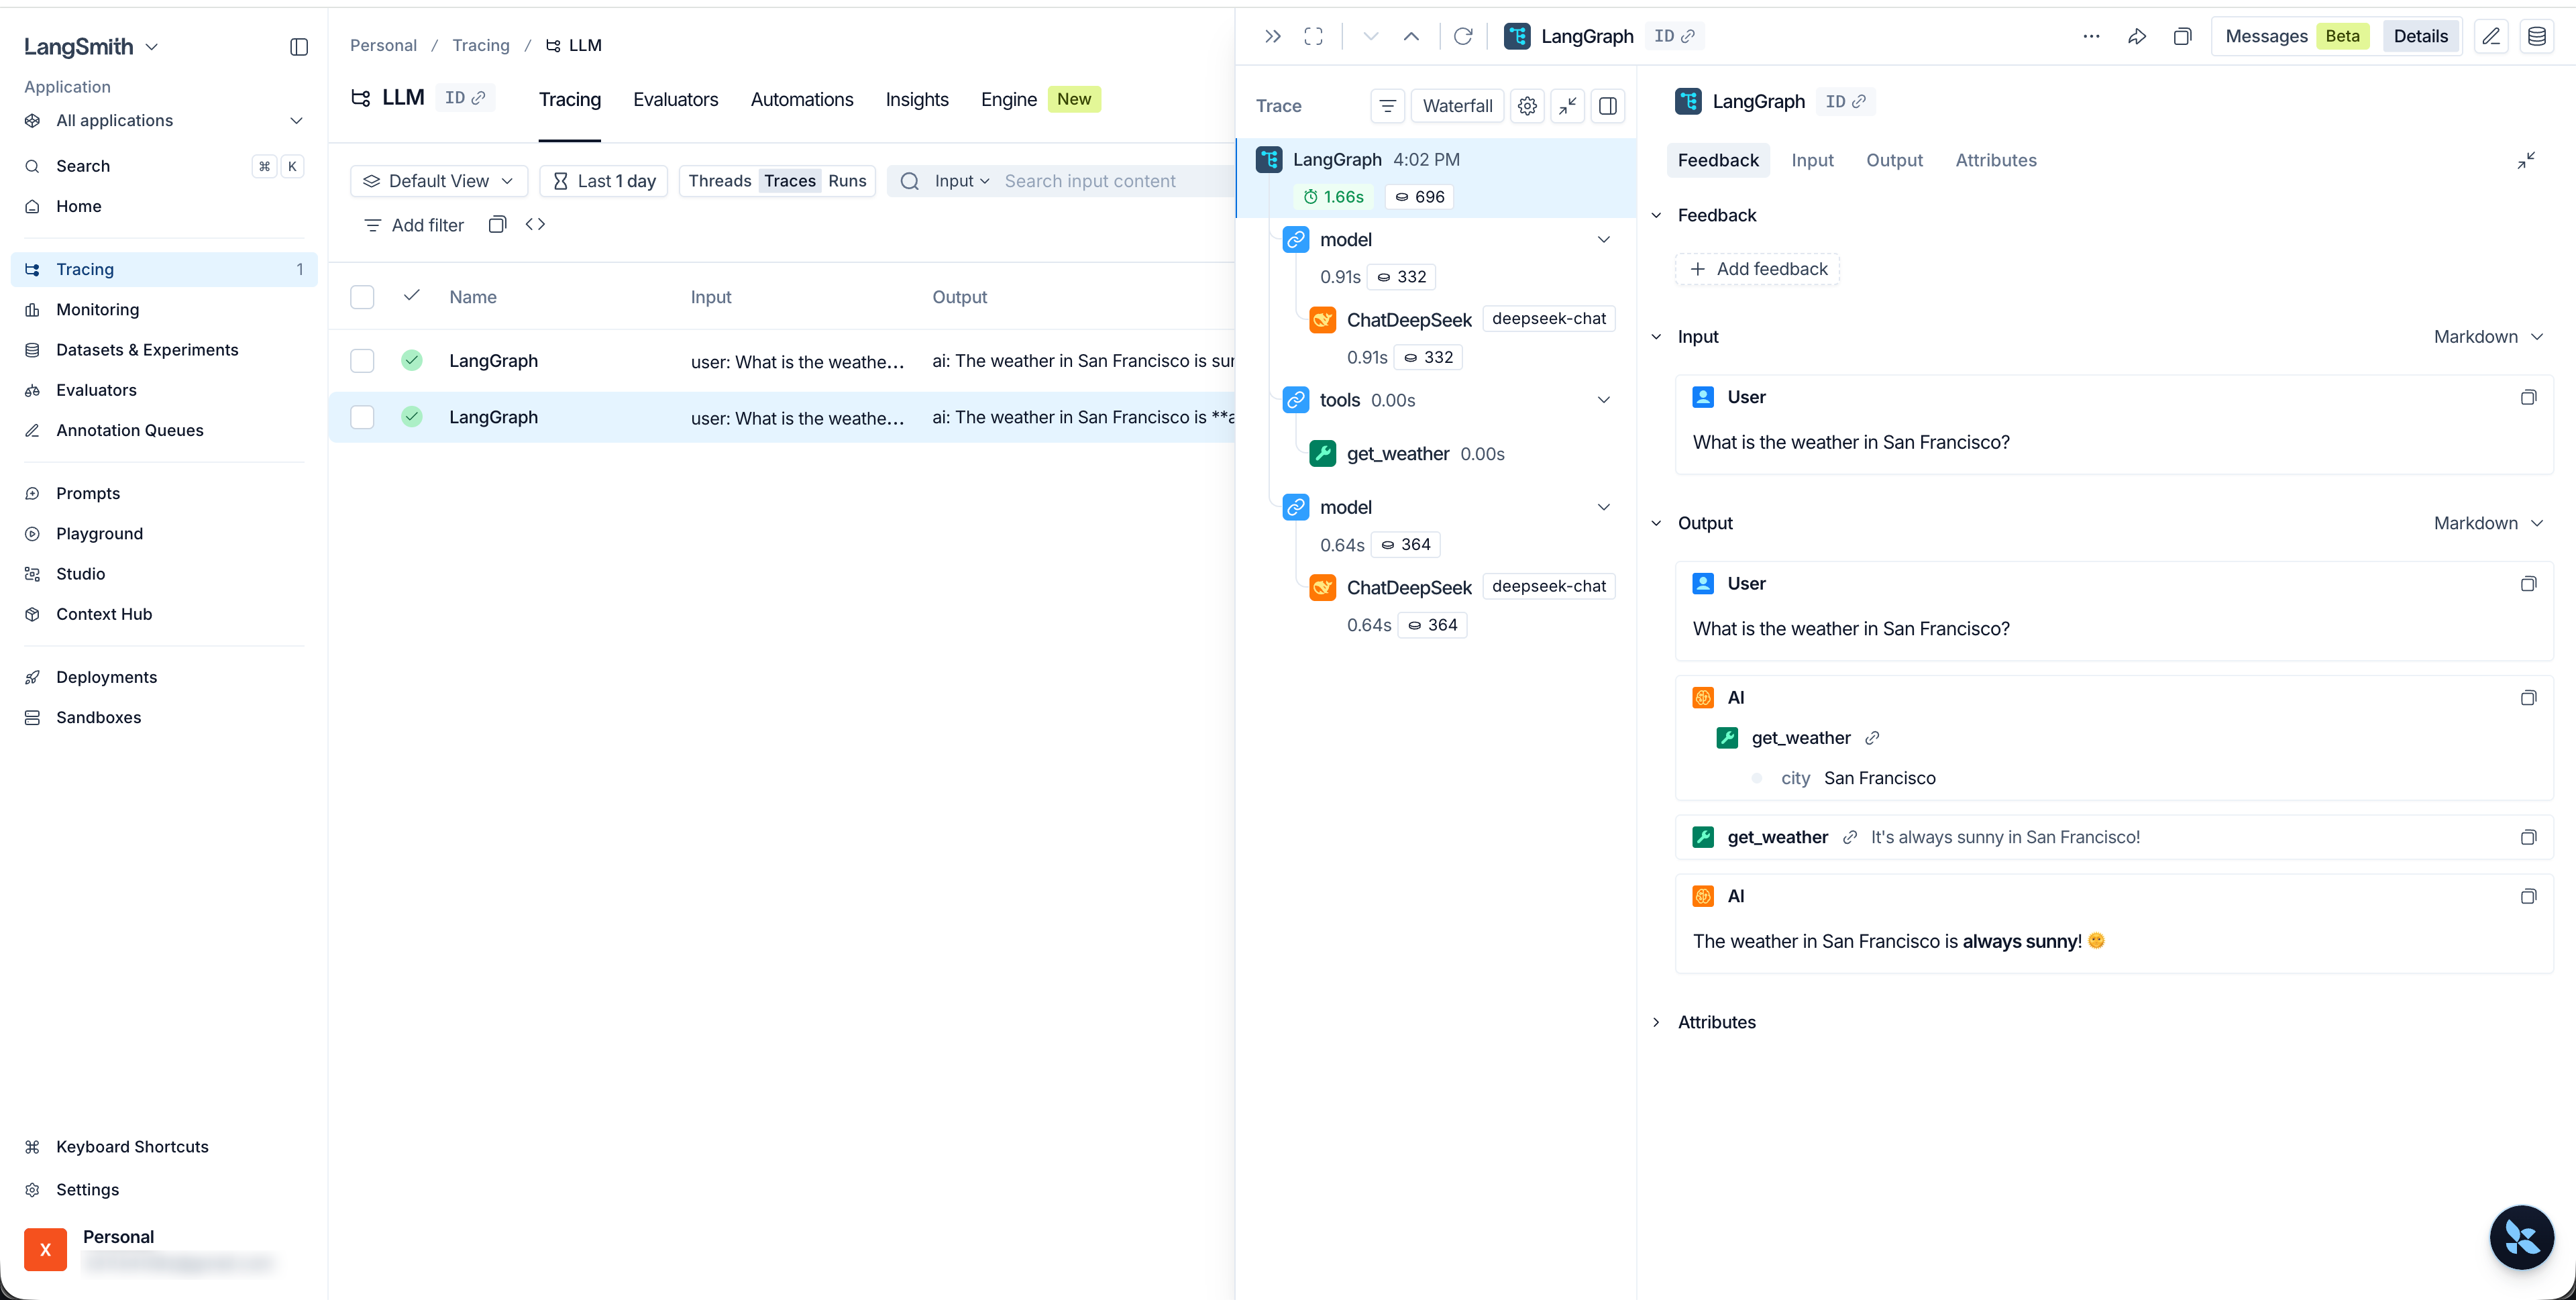
Task: Collapse trace panel with double chevron
Action: (1272, 36)
